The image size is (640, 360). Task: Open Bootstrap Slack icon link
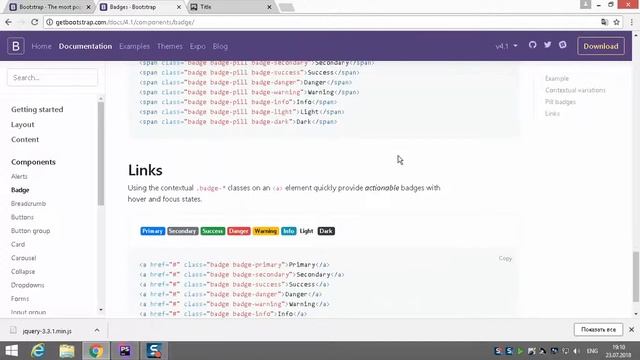click(562, 45)
